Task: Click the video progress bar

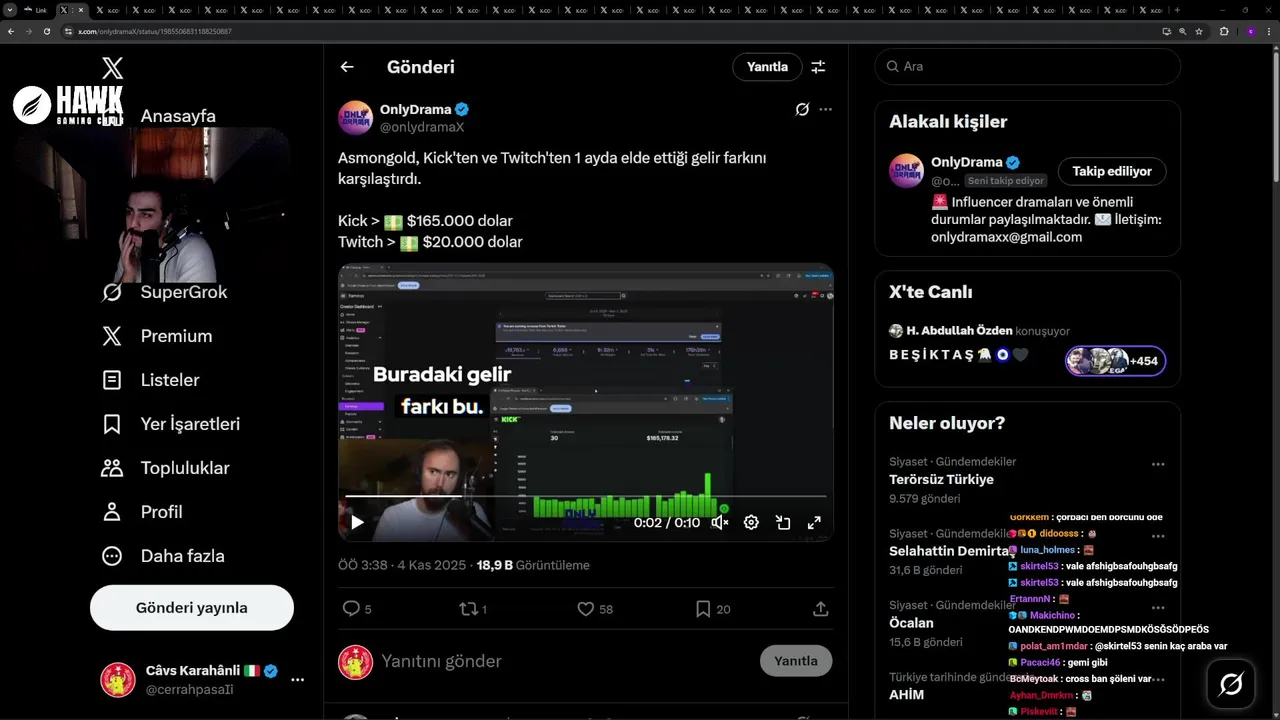Action: click(x=586, y=496)
